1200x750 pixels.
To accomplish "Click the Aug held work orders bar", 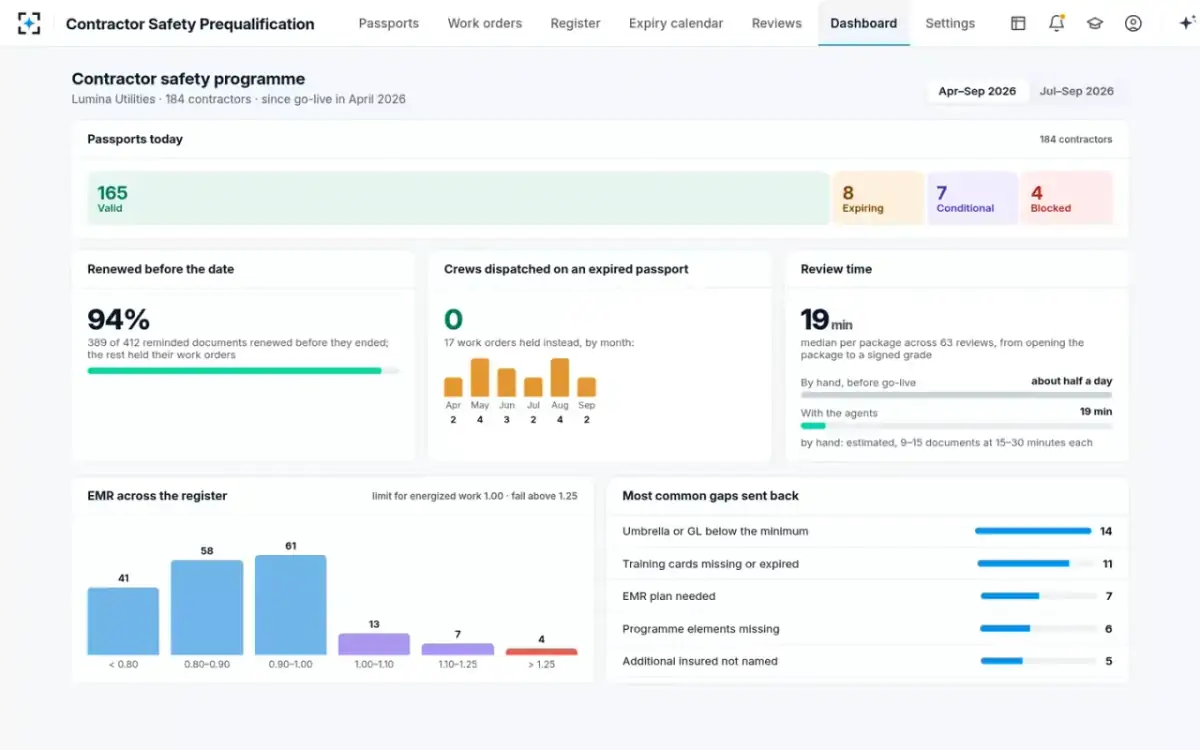I will (x=560, y=378).
